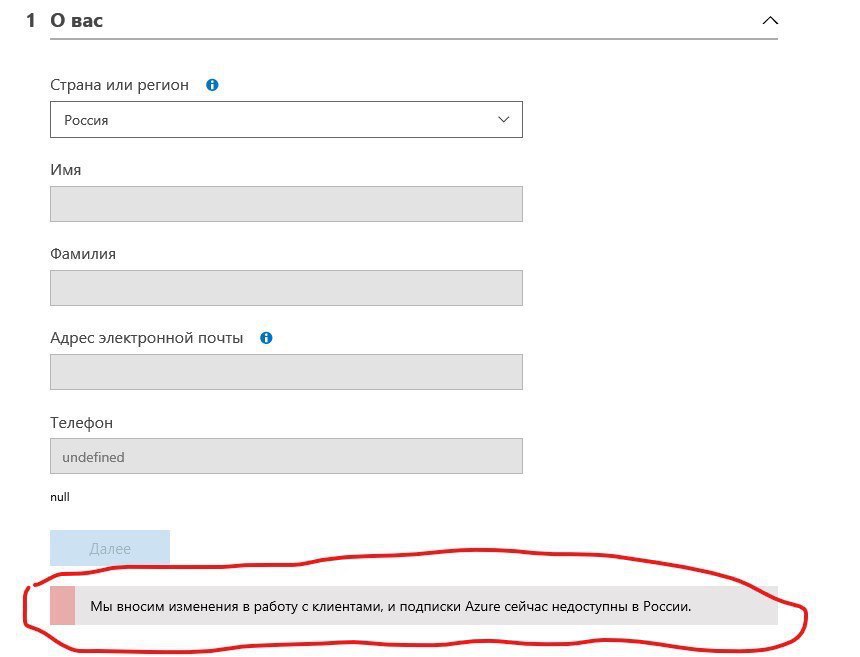Click the "Телефон" label
Screen dimensions: 860x657
coord(82,423)
